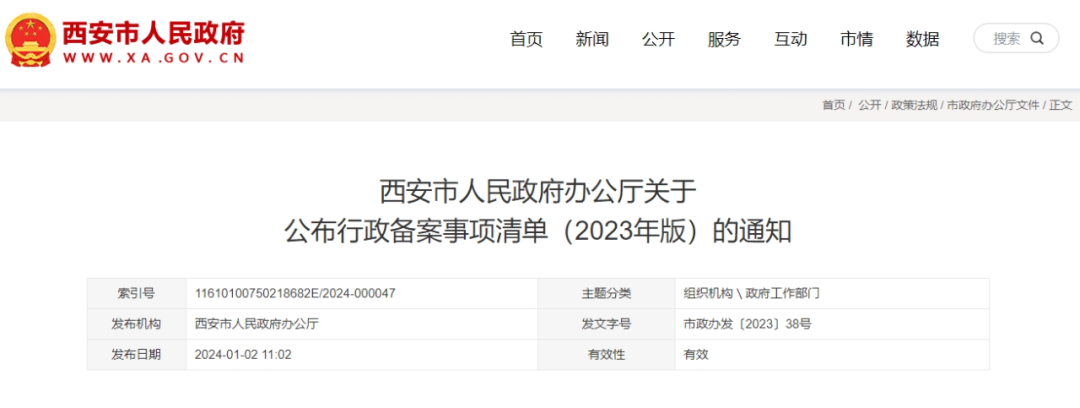Open the 服务 navigation menu item
The image size is (1080, 408).
pyautogui.click(x=724, y=39)
